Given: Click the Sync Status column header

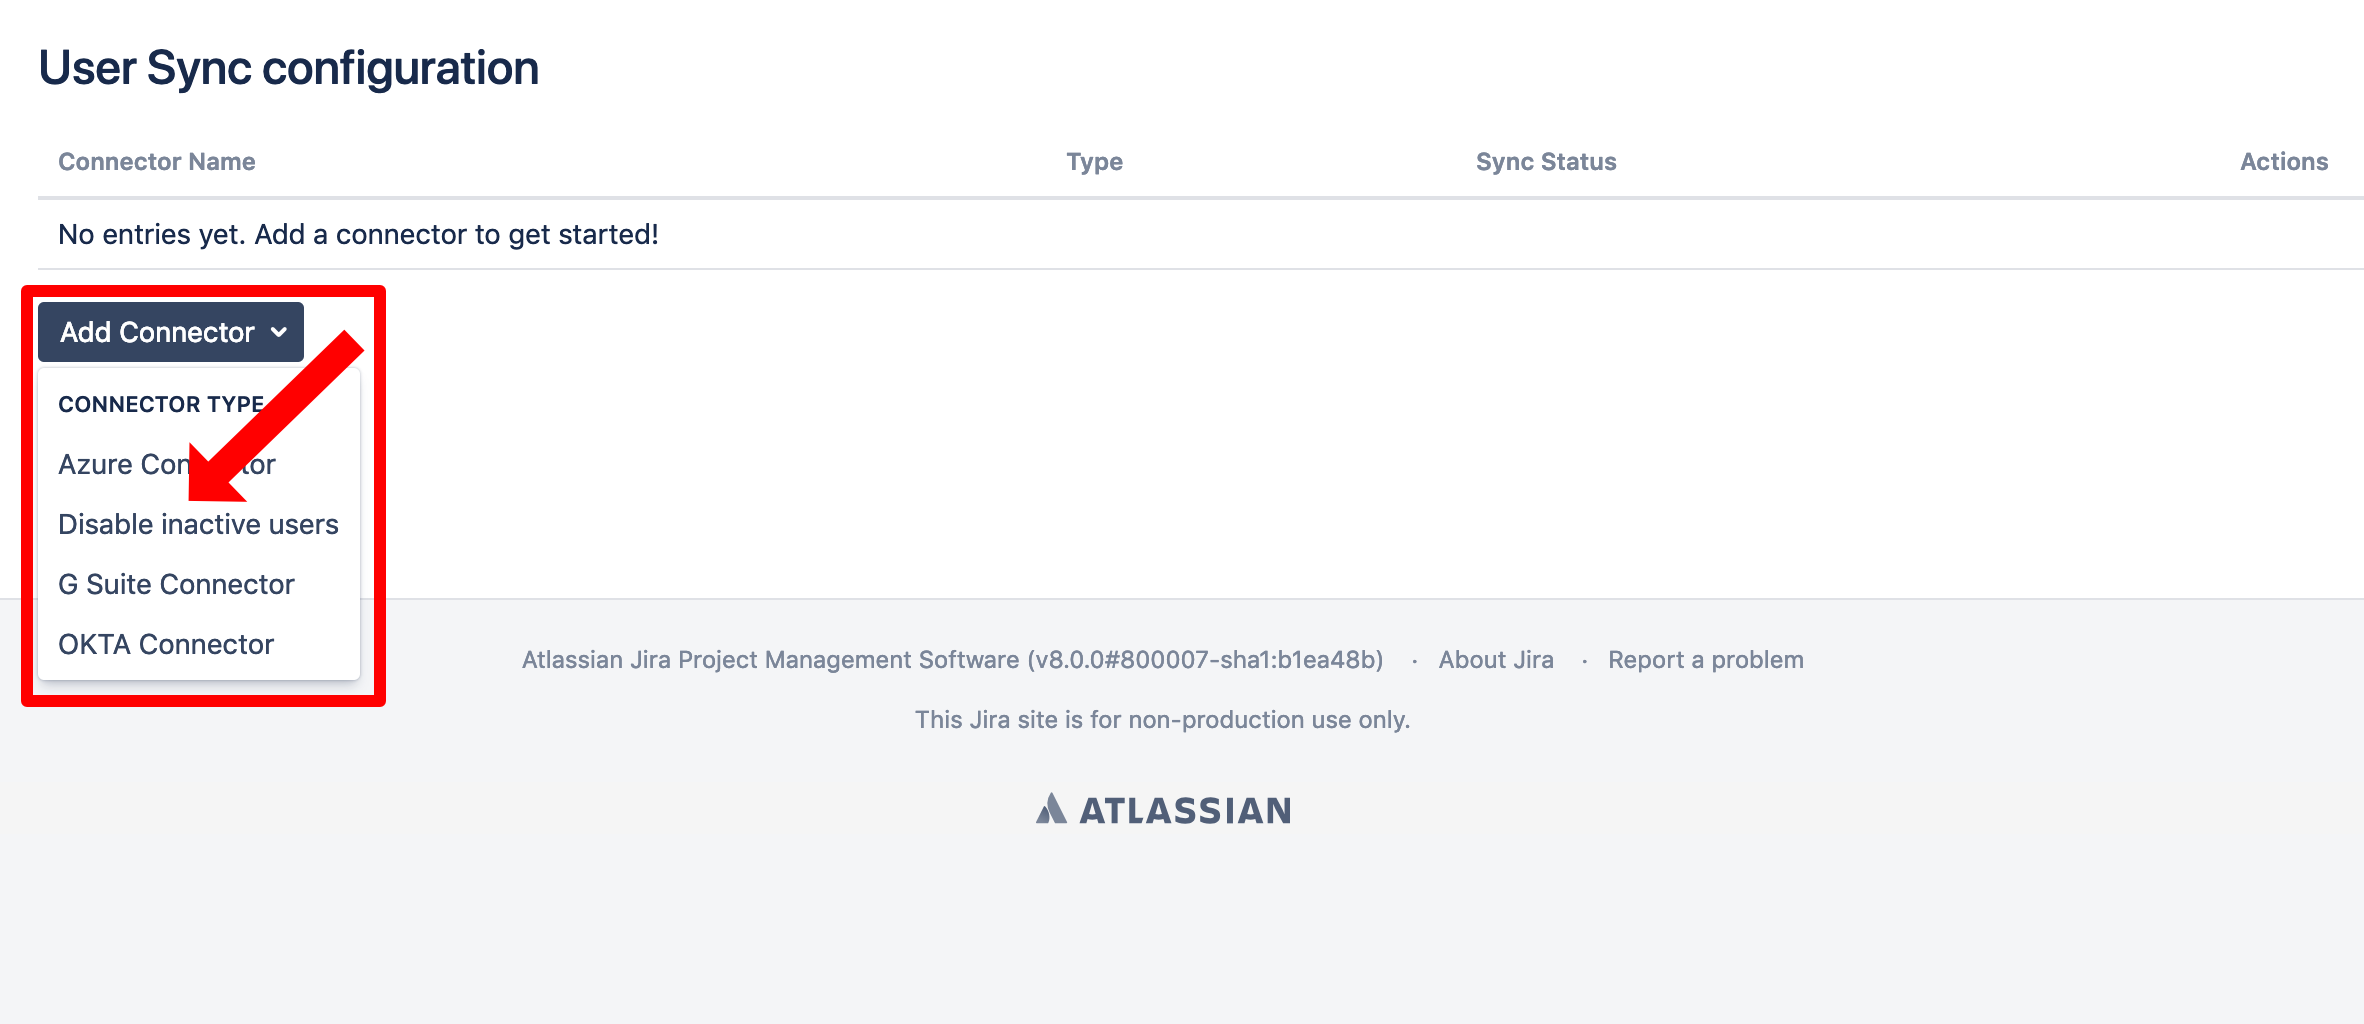Looking at the screenshot, I should [x=1545, y=162].
